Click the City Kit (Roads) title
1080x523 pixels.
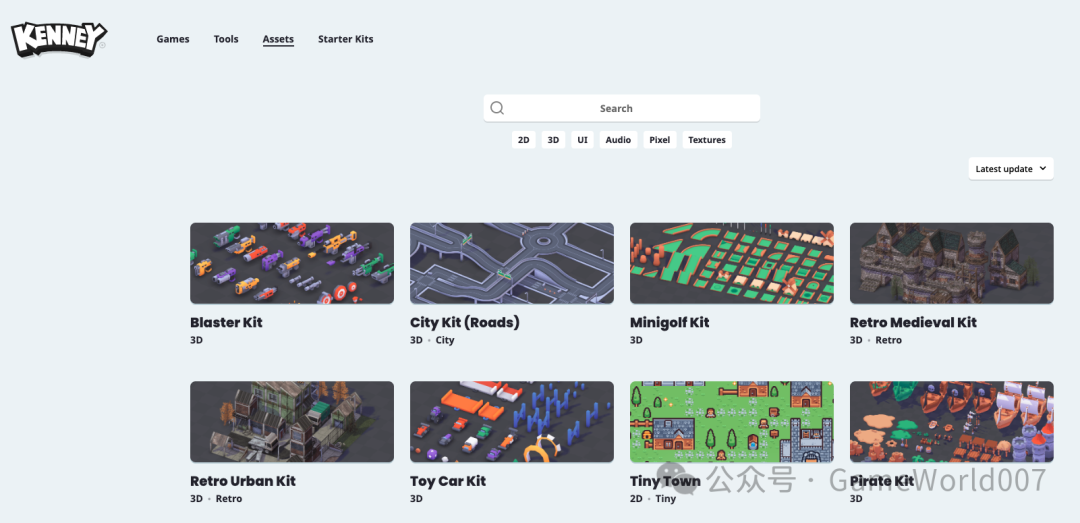coord(465,322)
